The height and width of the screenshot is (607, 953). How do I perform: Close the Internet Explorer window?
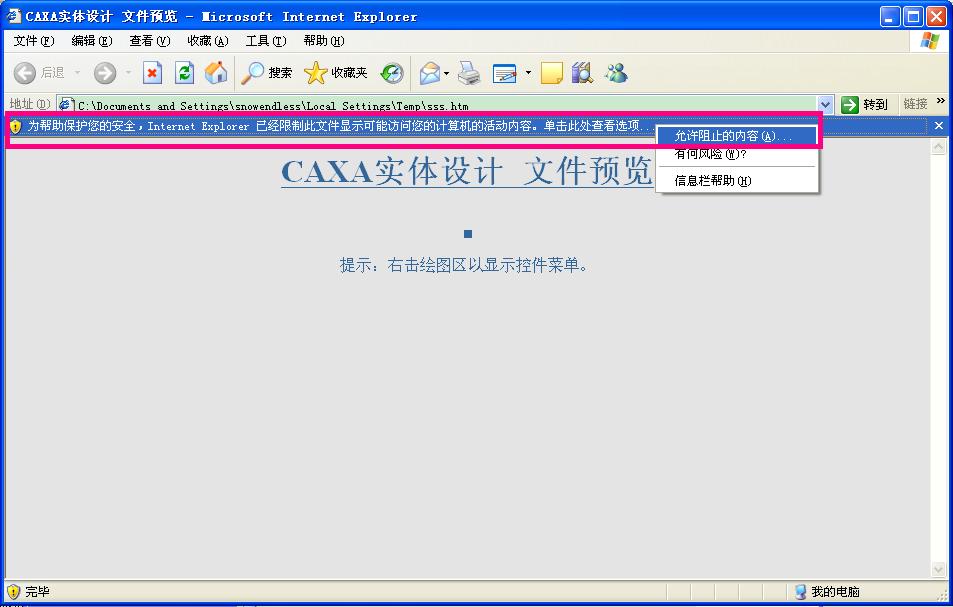936,16
